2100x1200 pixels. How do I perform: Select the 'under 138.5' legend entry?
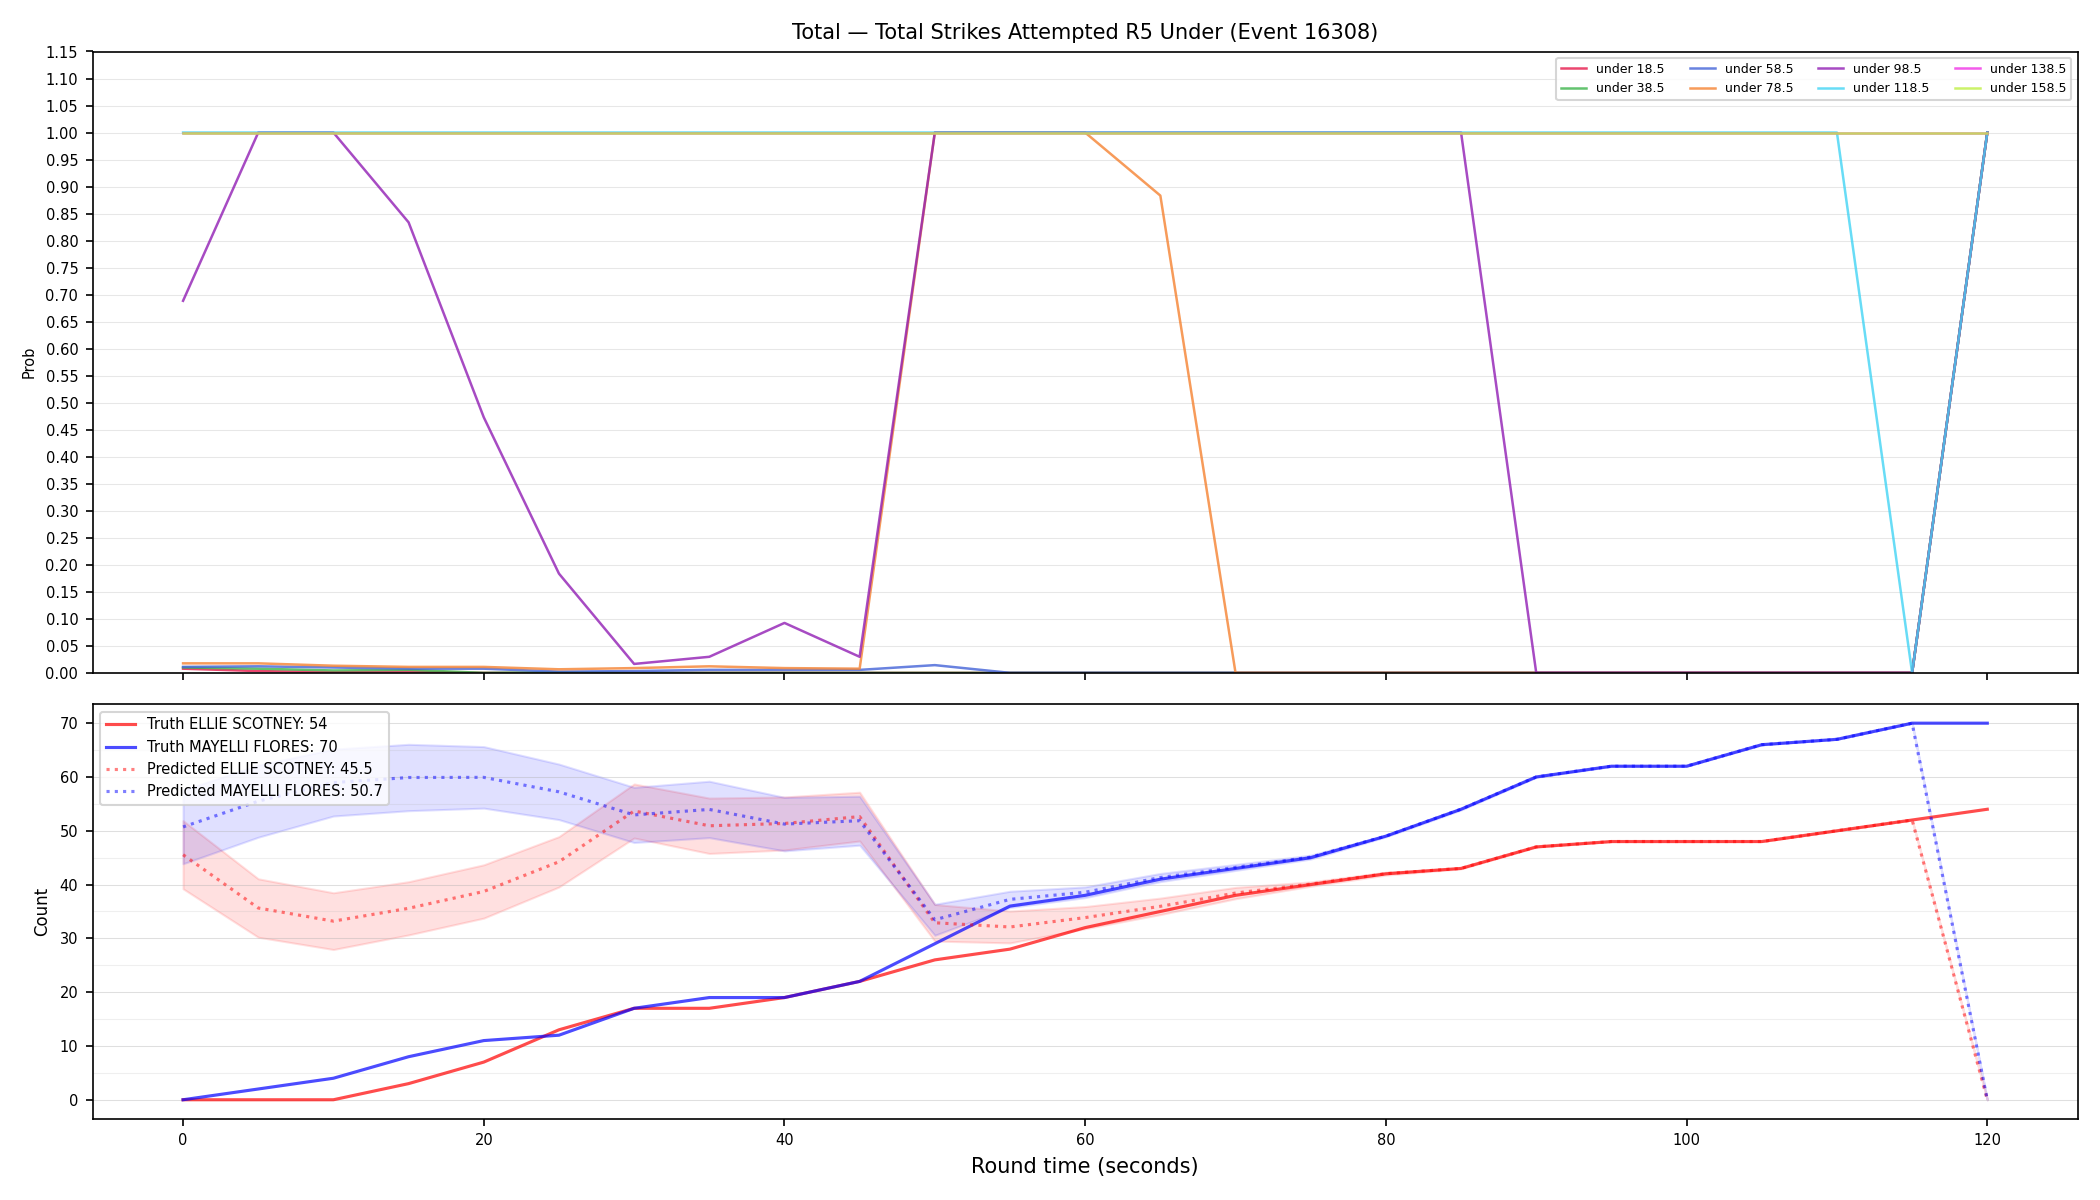coord(2010,69)
